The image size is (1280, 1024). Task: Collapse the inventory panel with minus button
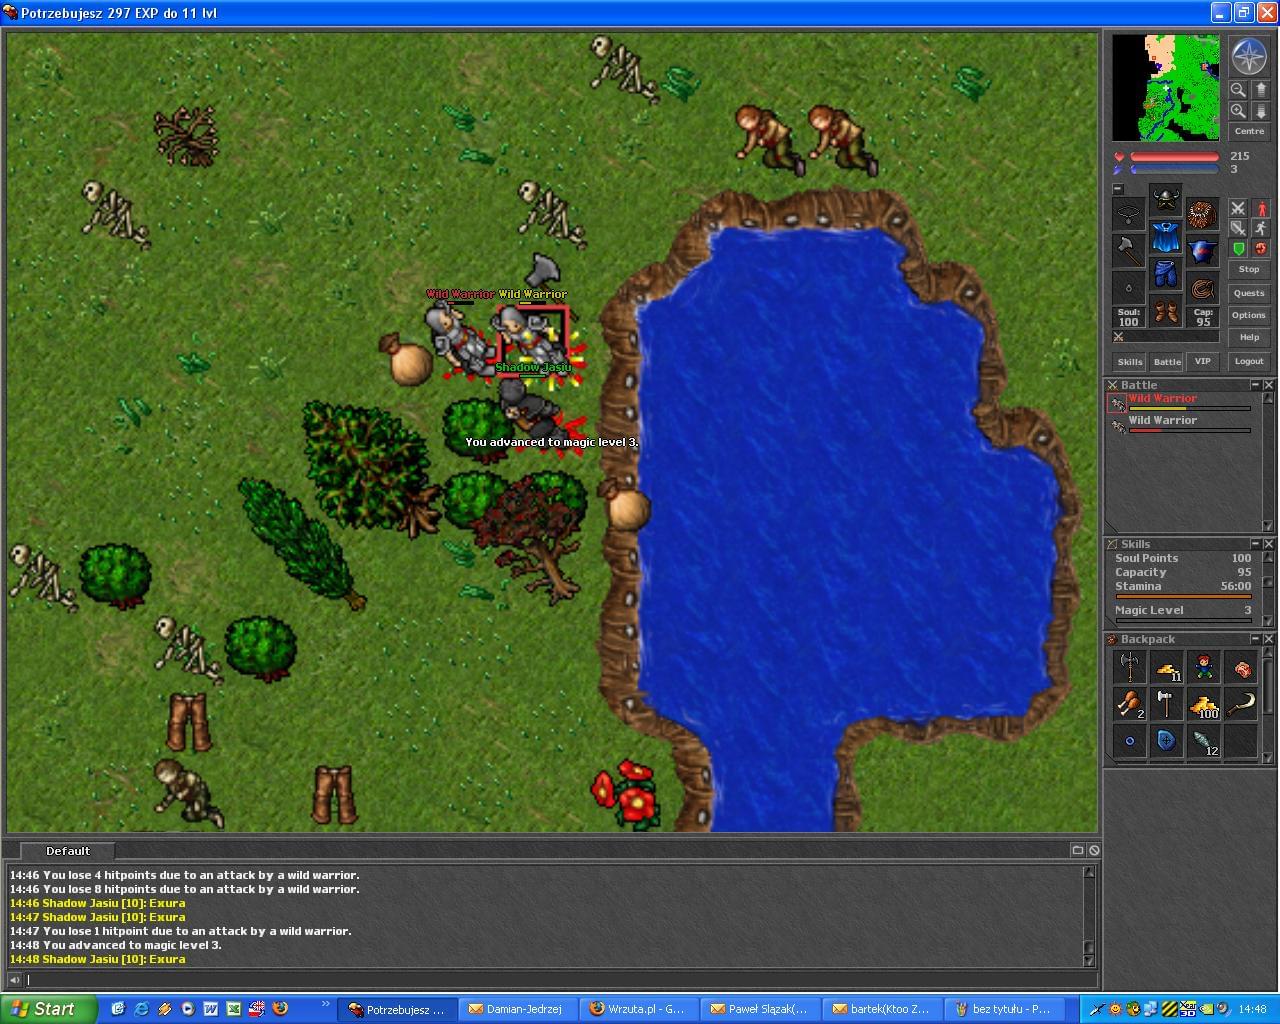click(x=1118, y=189)
